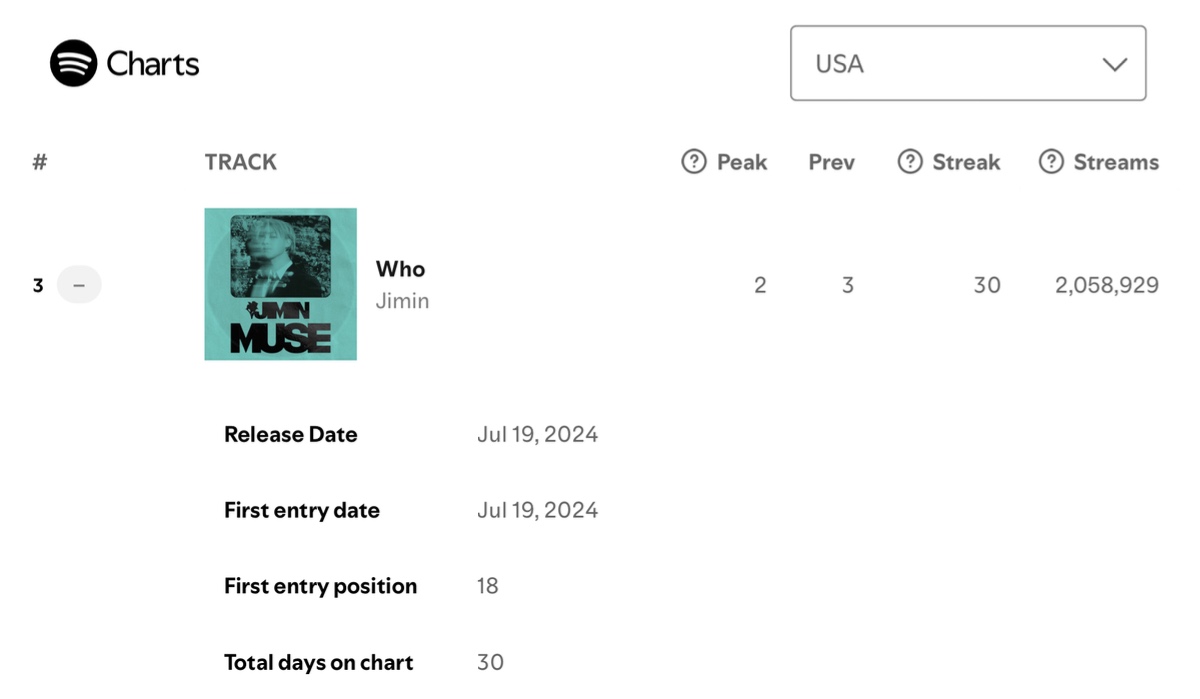Click the Charts title text
Viewport: 1200px width, 699px height.
click(x=153, y=63)
